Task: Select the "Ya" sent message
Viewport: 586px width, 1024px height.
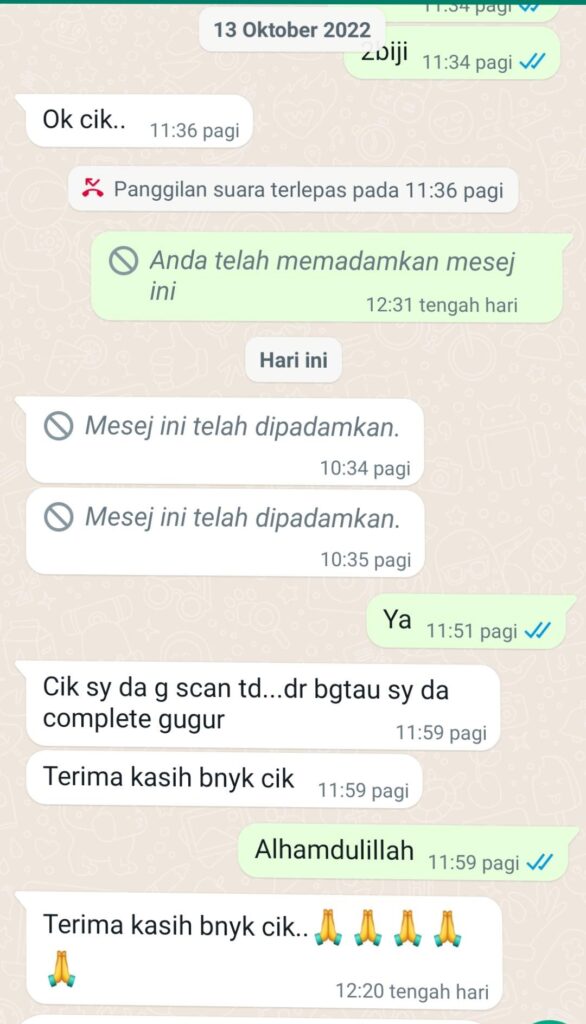Action: [467, 622]
